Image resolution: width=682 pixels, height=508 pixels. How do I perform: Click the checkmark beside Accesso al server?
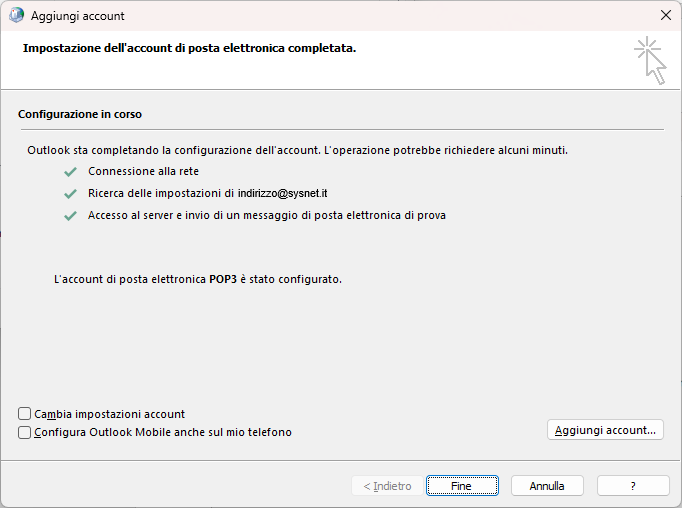(70, 216)
